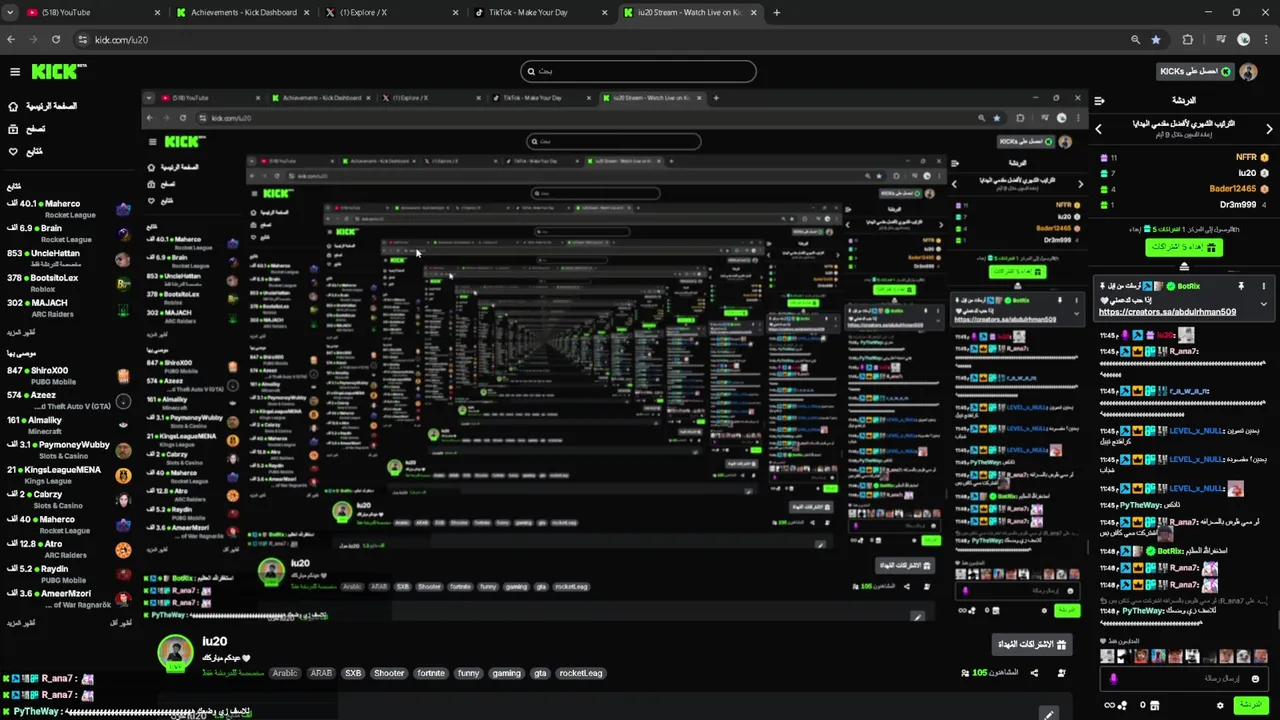Open the user profile avatar at the top right
Image resolution: width=1280 pixels, height=720 pixels.
[x=1248, y=72]
